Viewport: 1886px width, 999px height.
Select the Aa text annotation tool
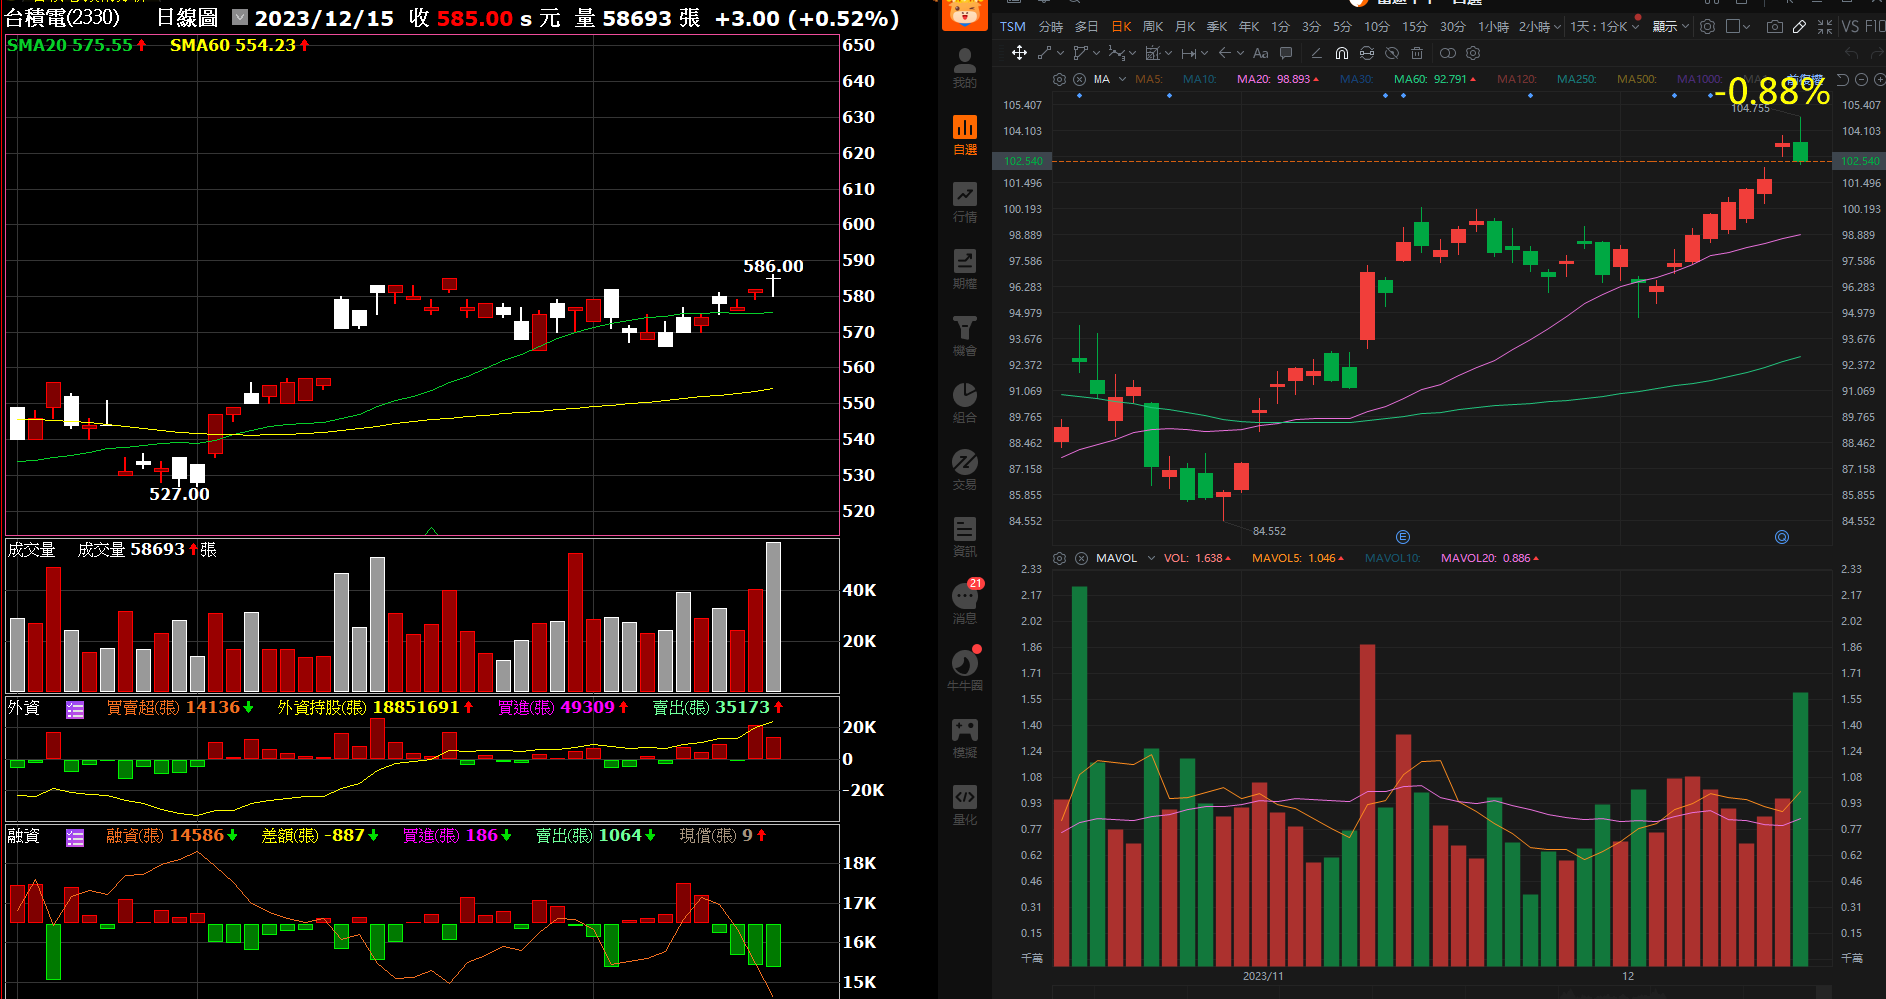[x=1260, y=53]
